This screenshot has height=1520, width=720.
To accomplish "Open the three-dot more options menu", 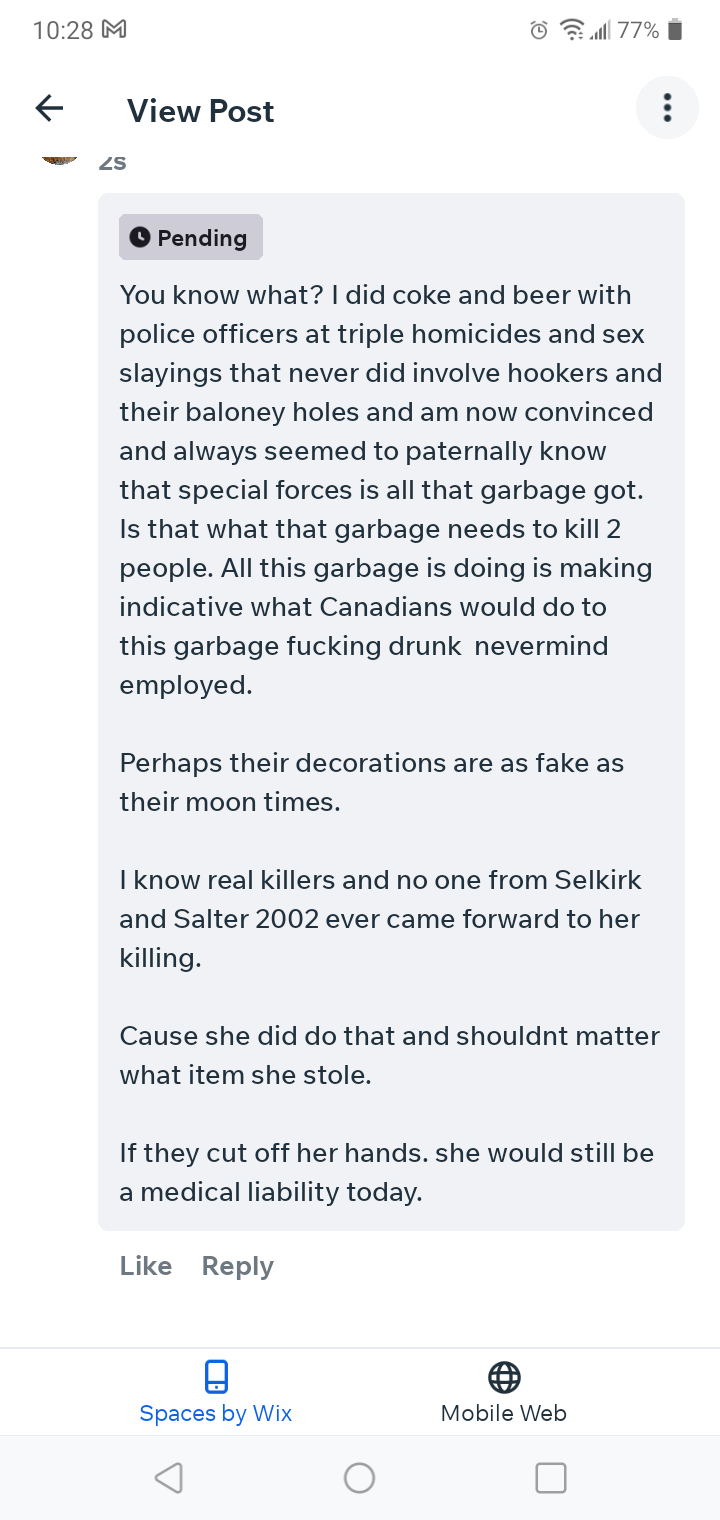I will pos(667,108).
